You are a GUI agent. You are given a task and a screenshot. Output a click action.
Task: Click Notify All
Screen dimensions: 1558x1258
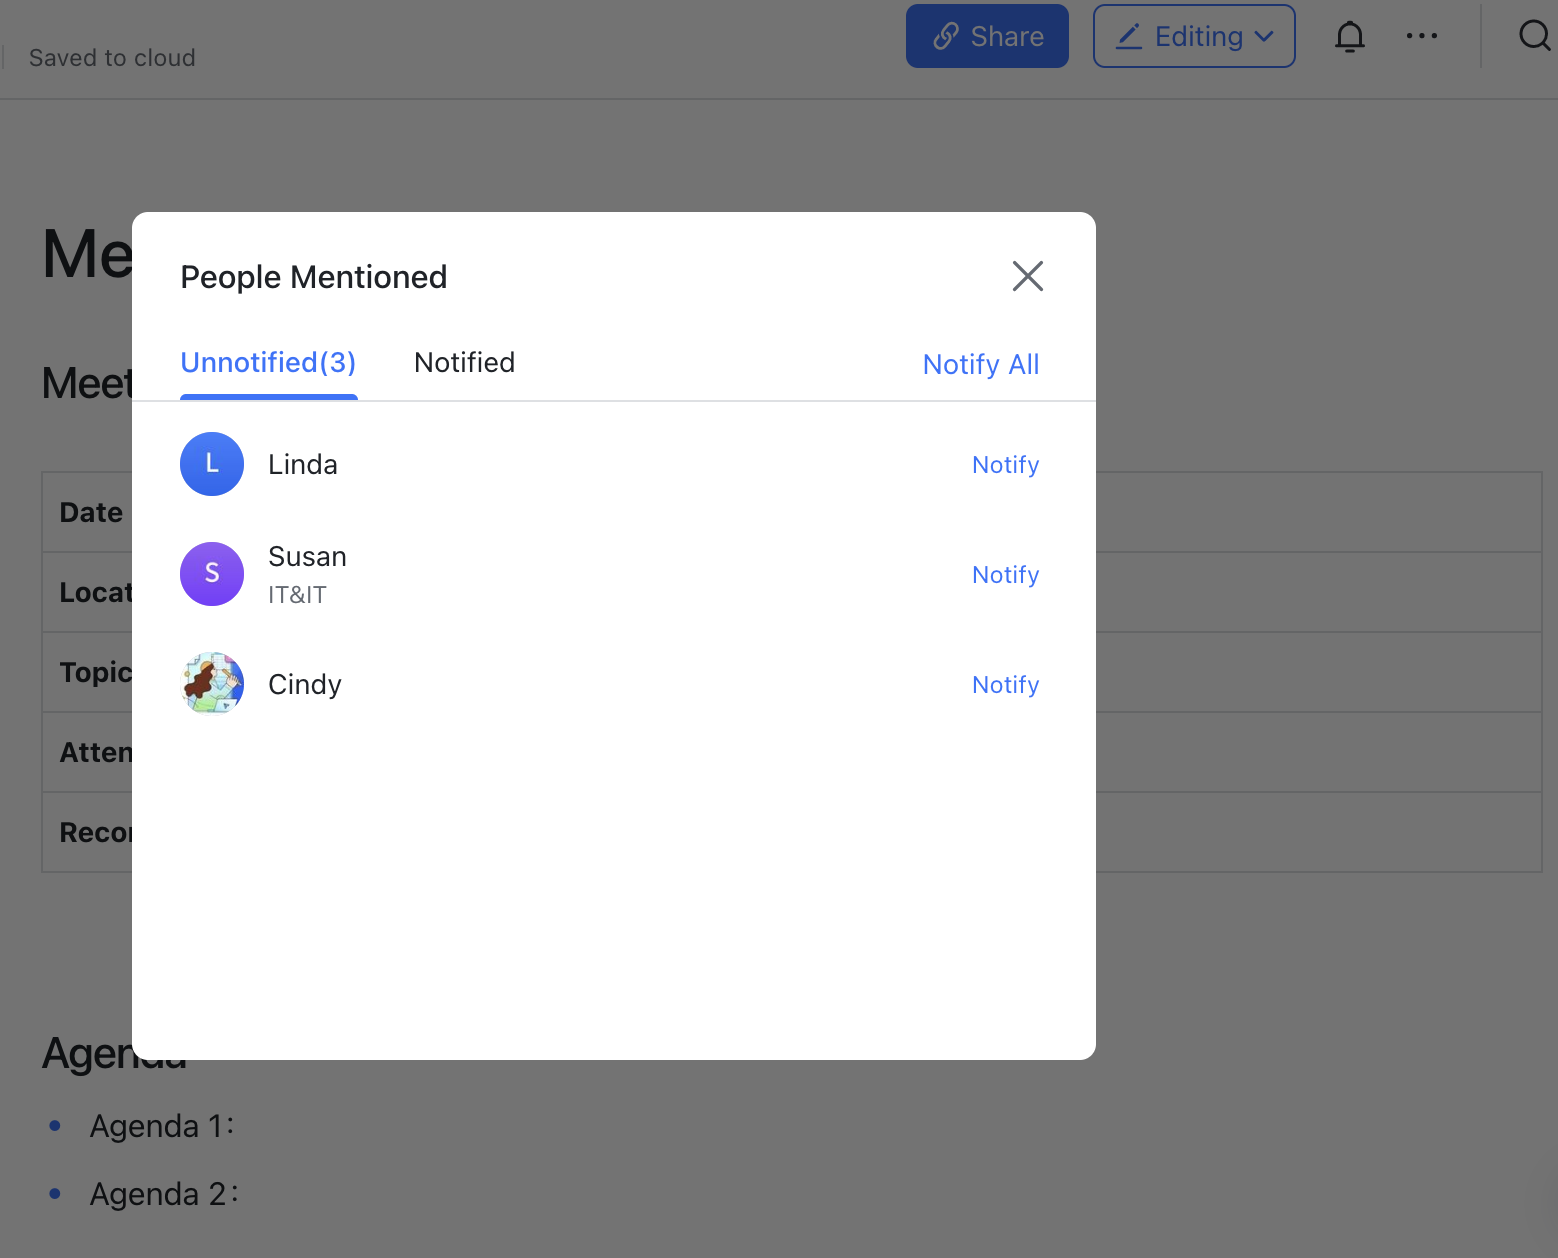[980, 365]
